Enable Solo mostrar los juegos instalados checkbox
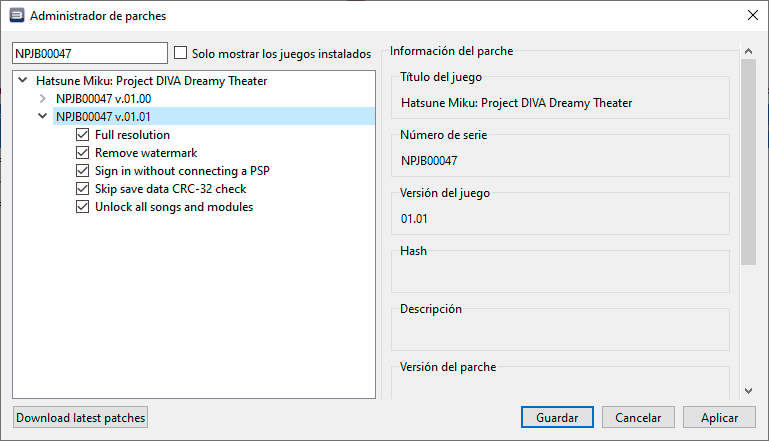Image resolution: width=769 pixels, height=441 pixels. point(180,52)
